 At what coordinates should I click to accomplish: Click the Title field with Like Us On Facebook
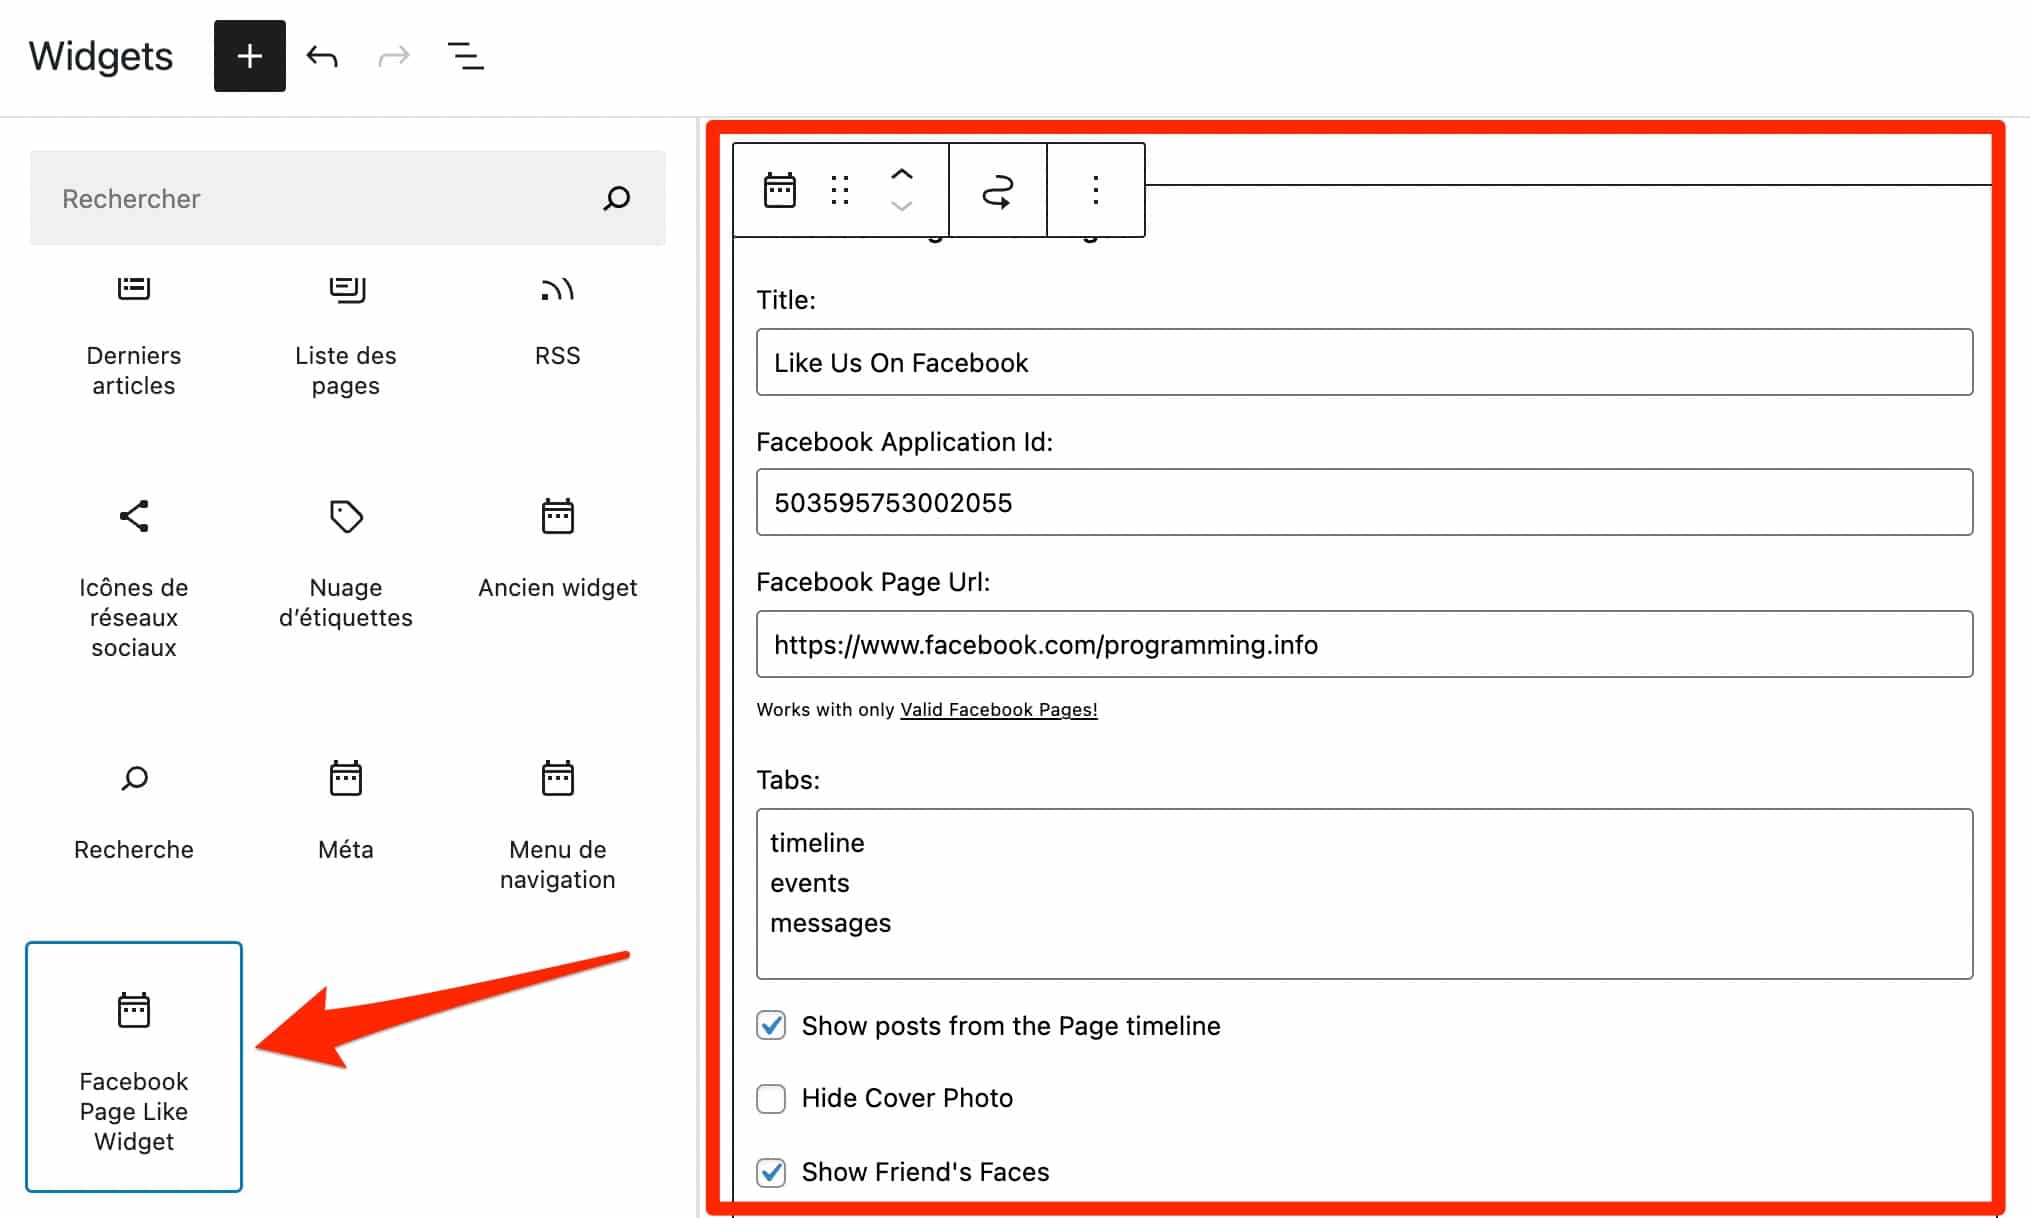(1365, 362)
